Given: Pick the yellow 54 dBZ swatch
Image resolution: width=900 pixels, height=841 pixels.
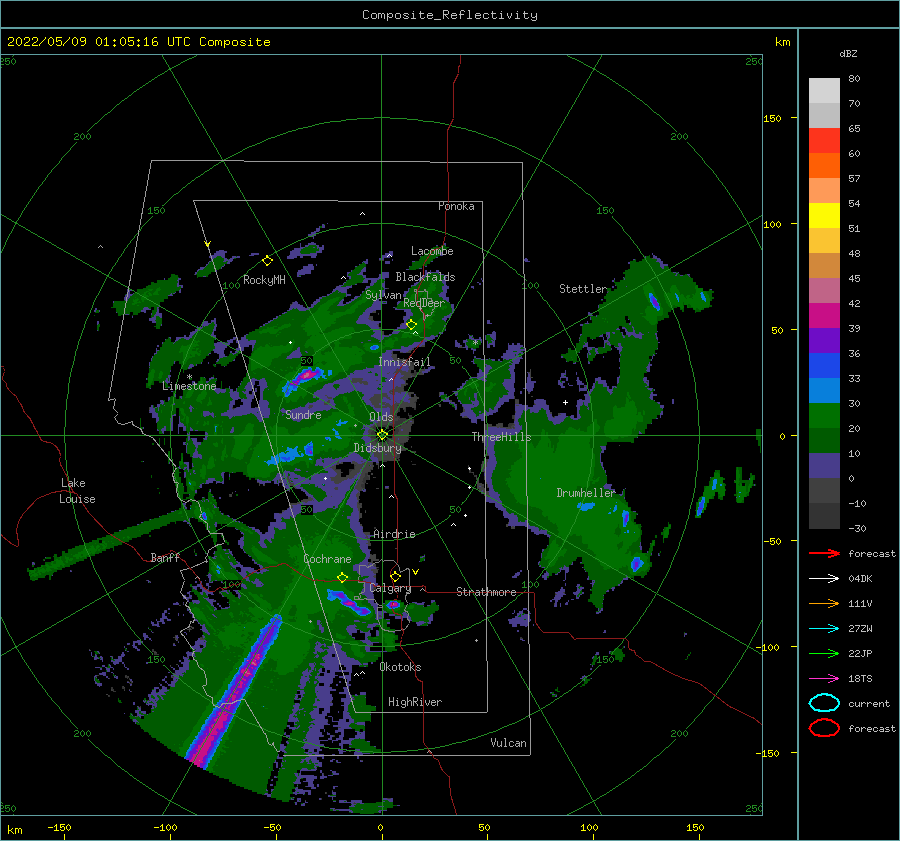Looking at the screenshot, I should 824,215.
